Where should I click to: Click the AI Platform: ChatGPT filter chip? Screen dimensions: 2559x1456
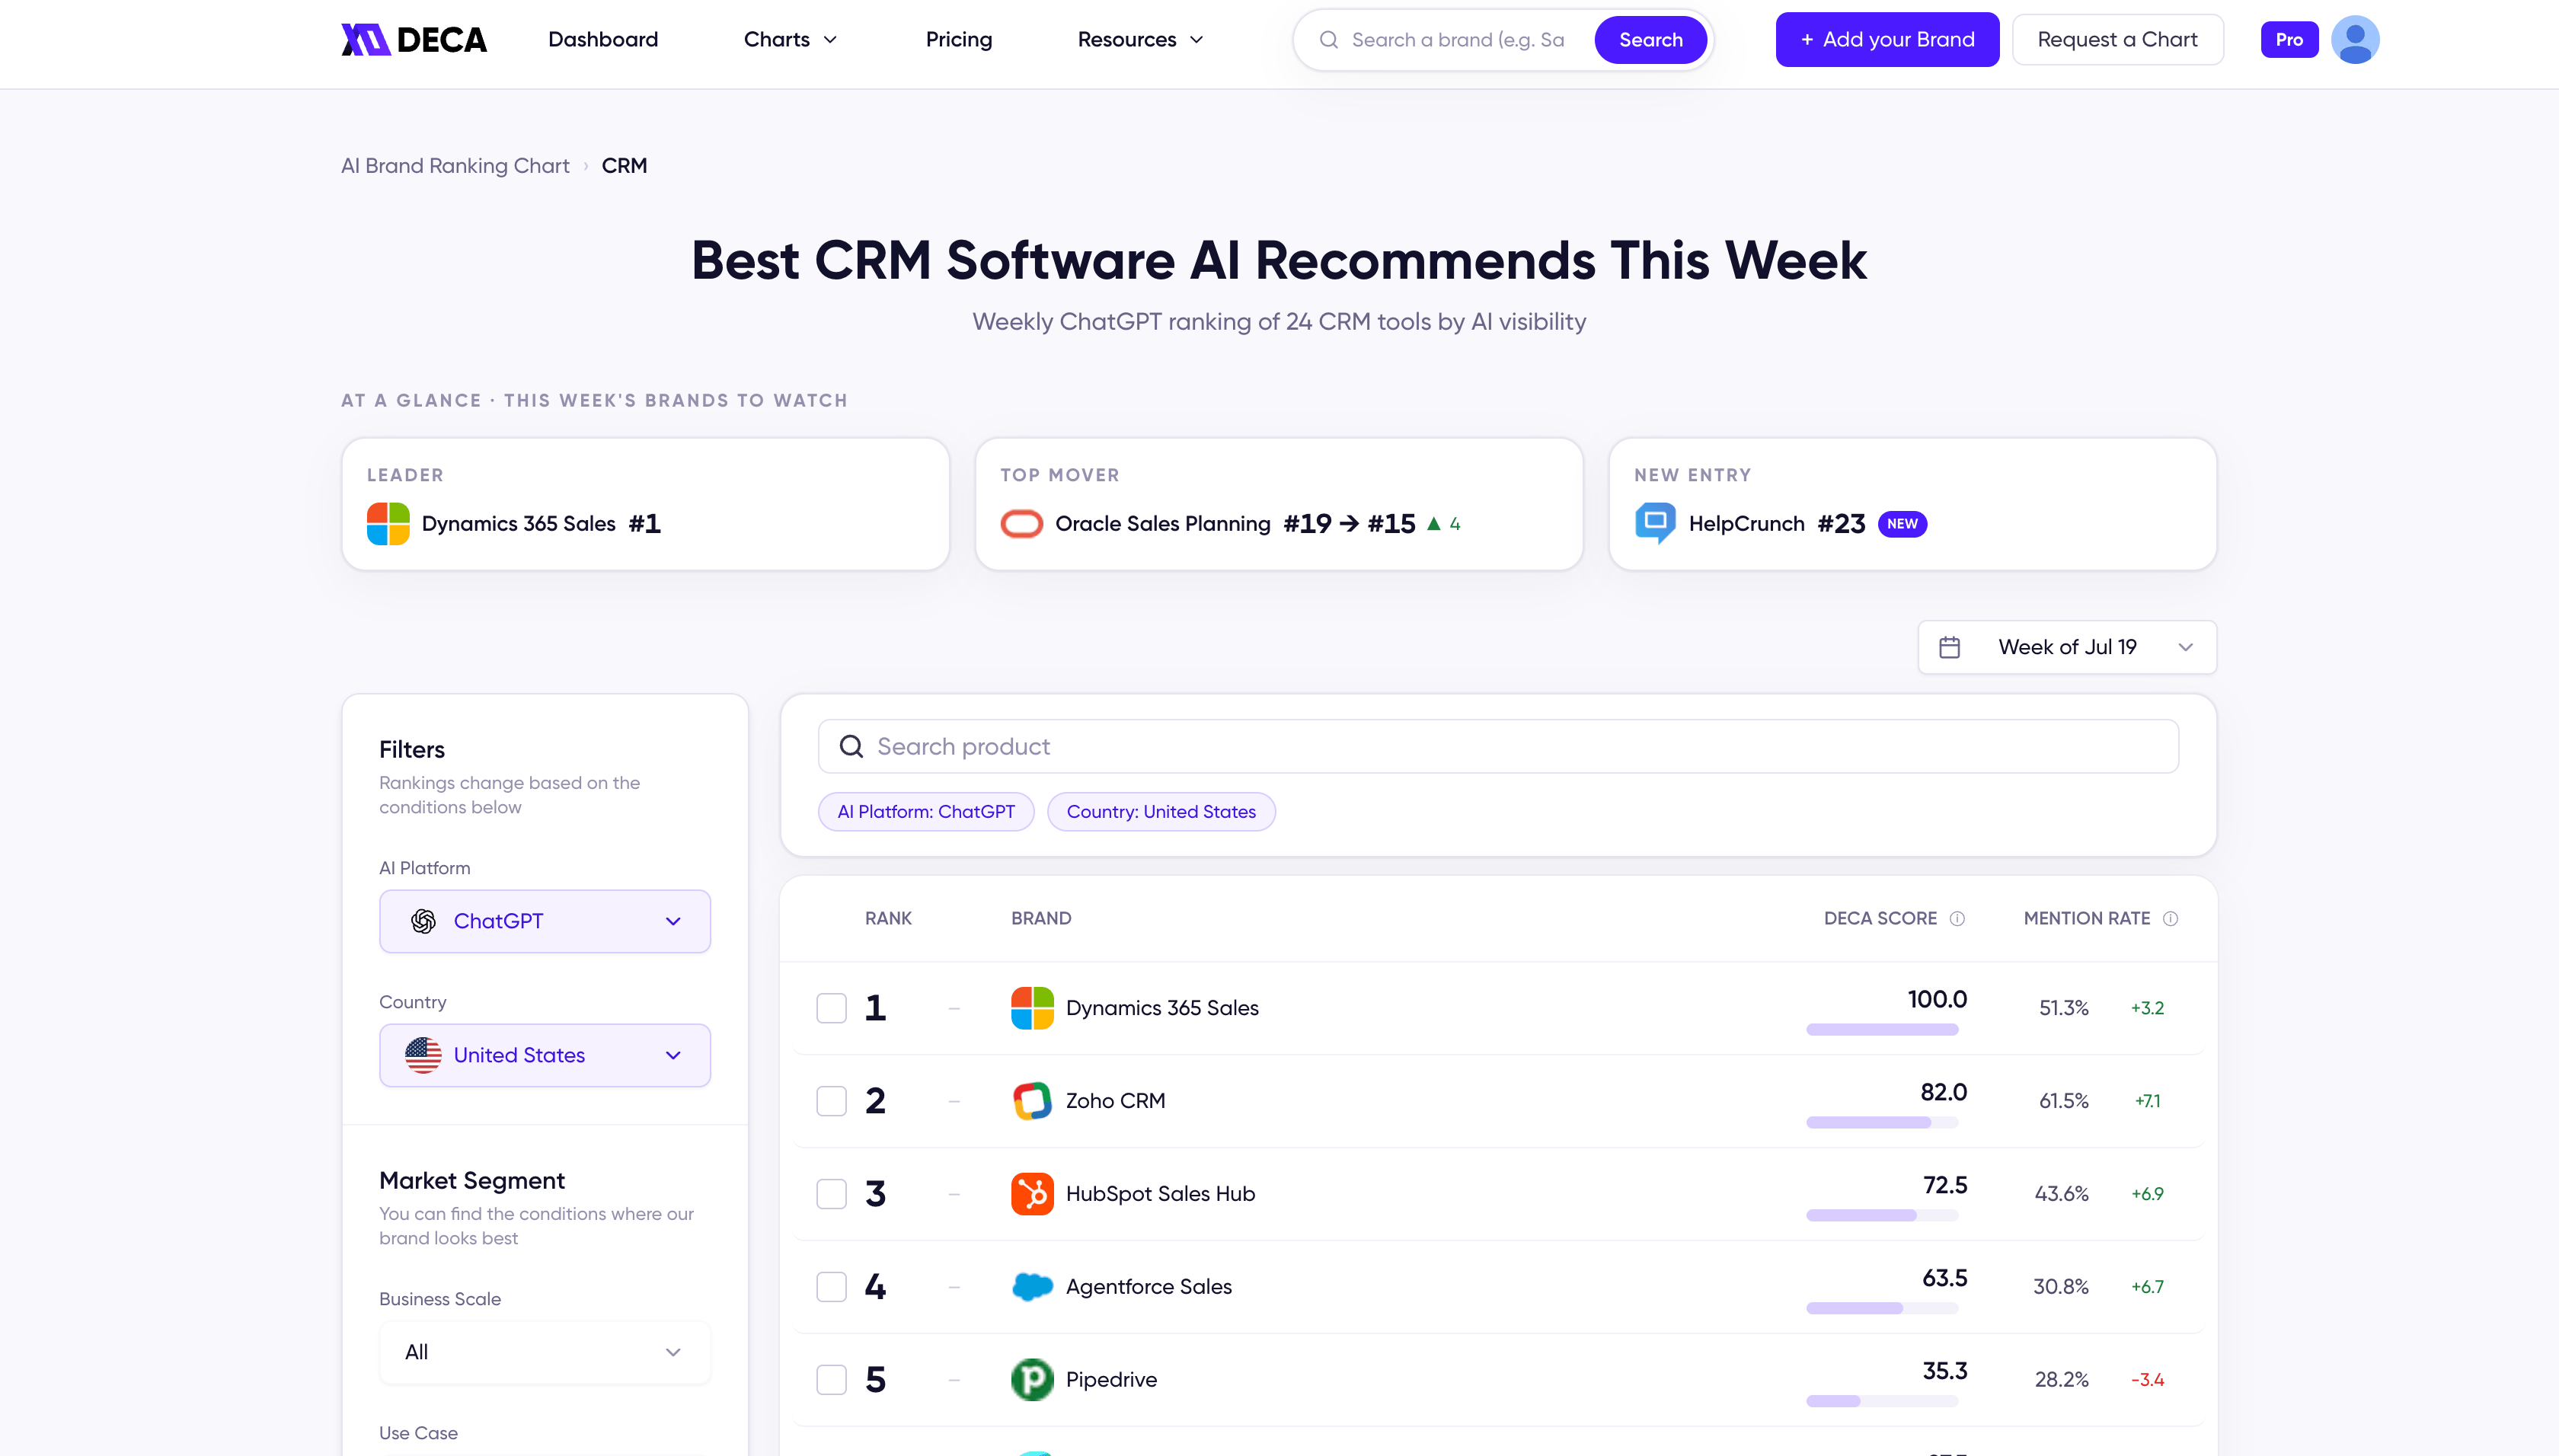pos(926,812)
